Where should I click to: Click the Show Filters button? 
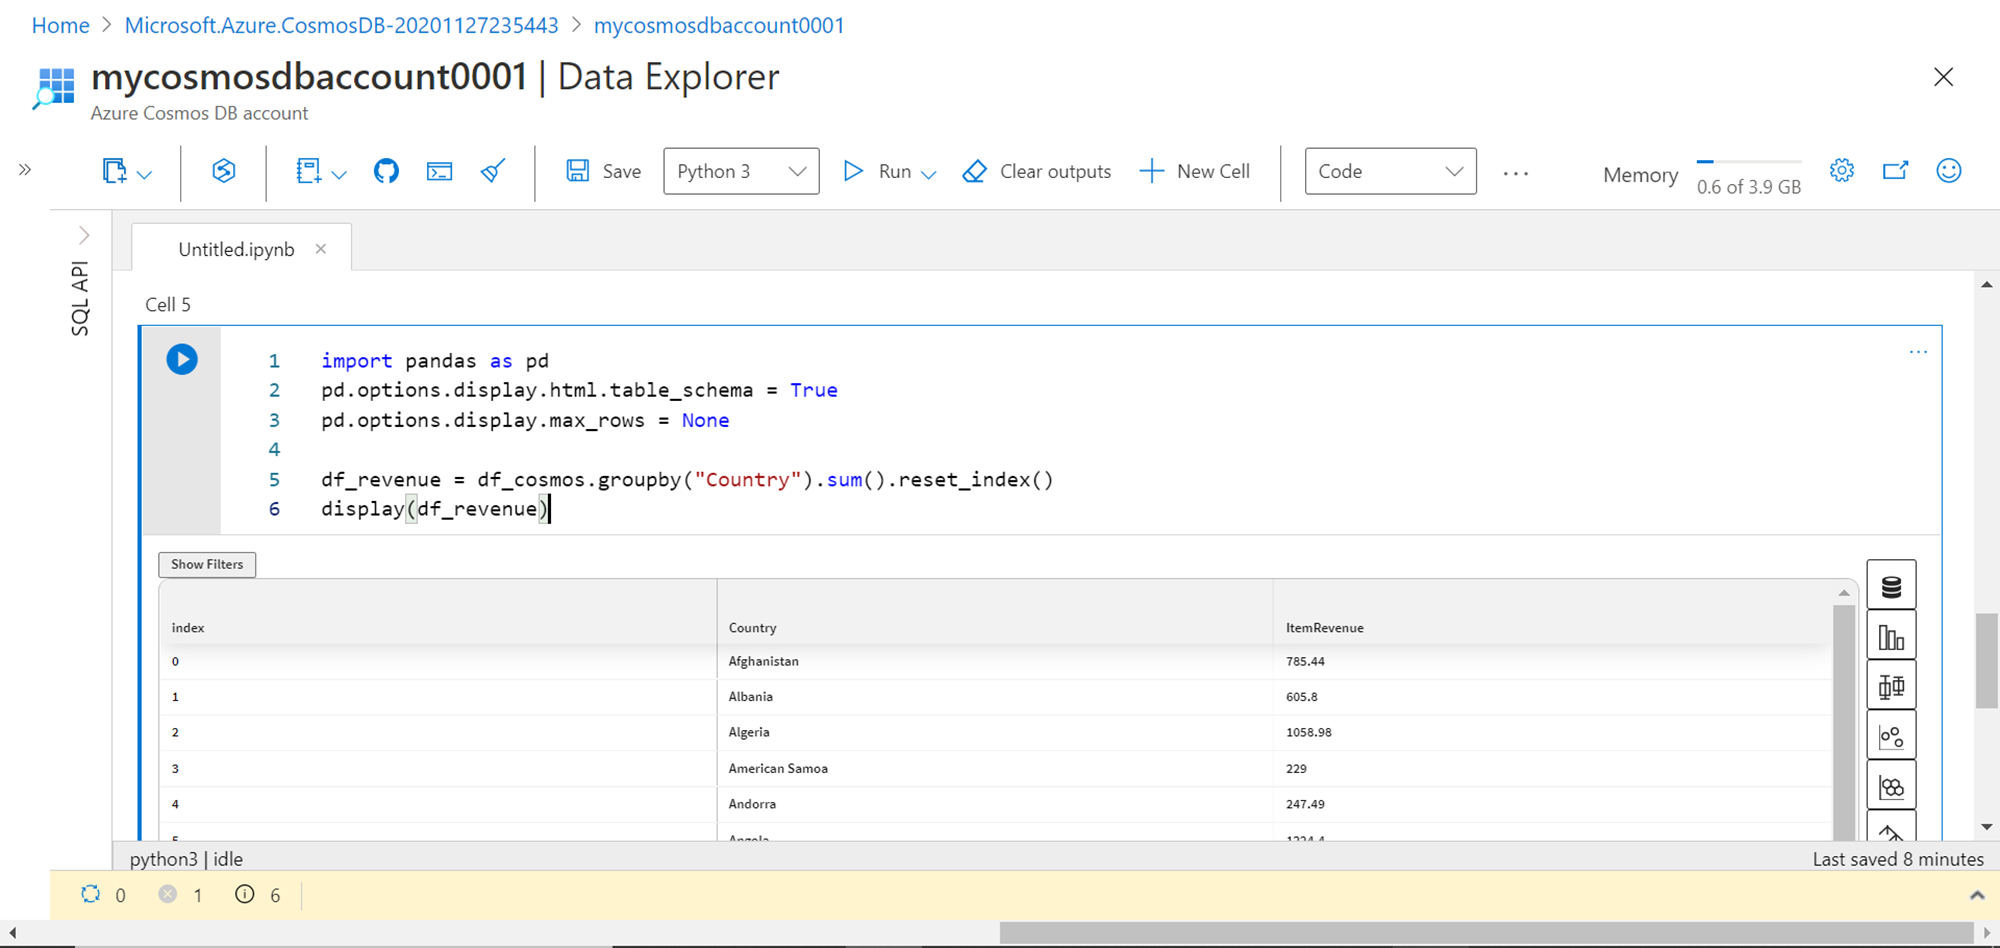click(207, 564)
